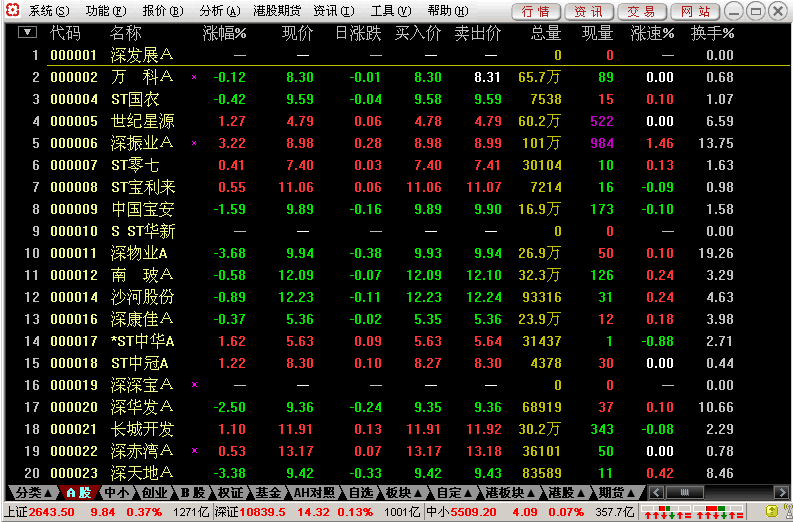793x522 pixels.
Task: Sort by the 现价 column header
Action: point(298,33)
